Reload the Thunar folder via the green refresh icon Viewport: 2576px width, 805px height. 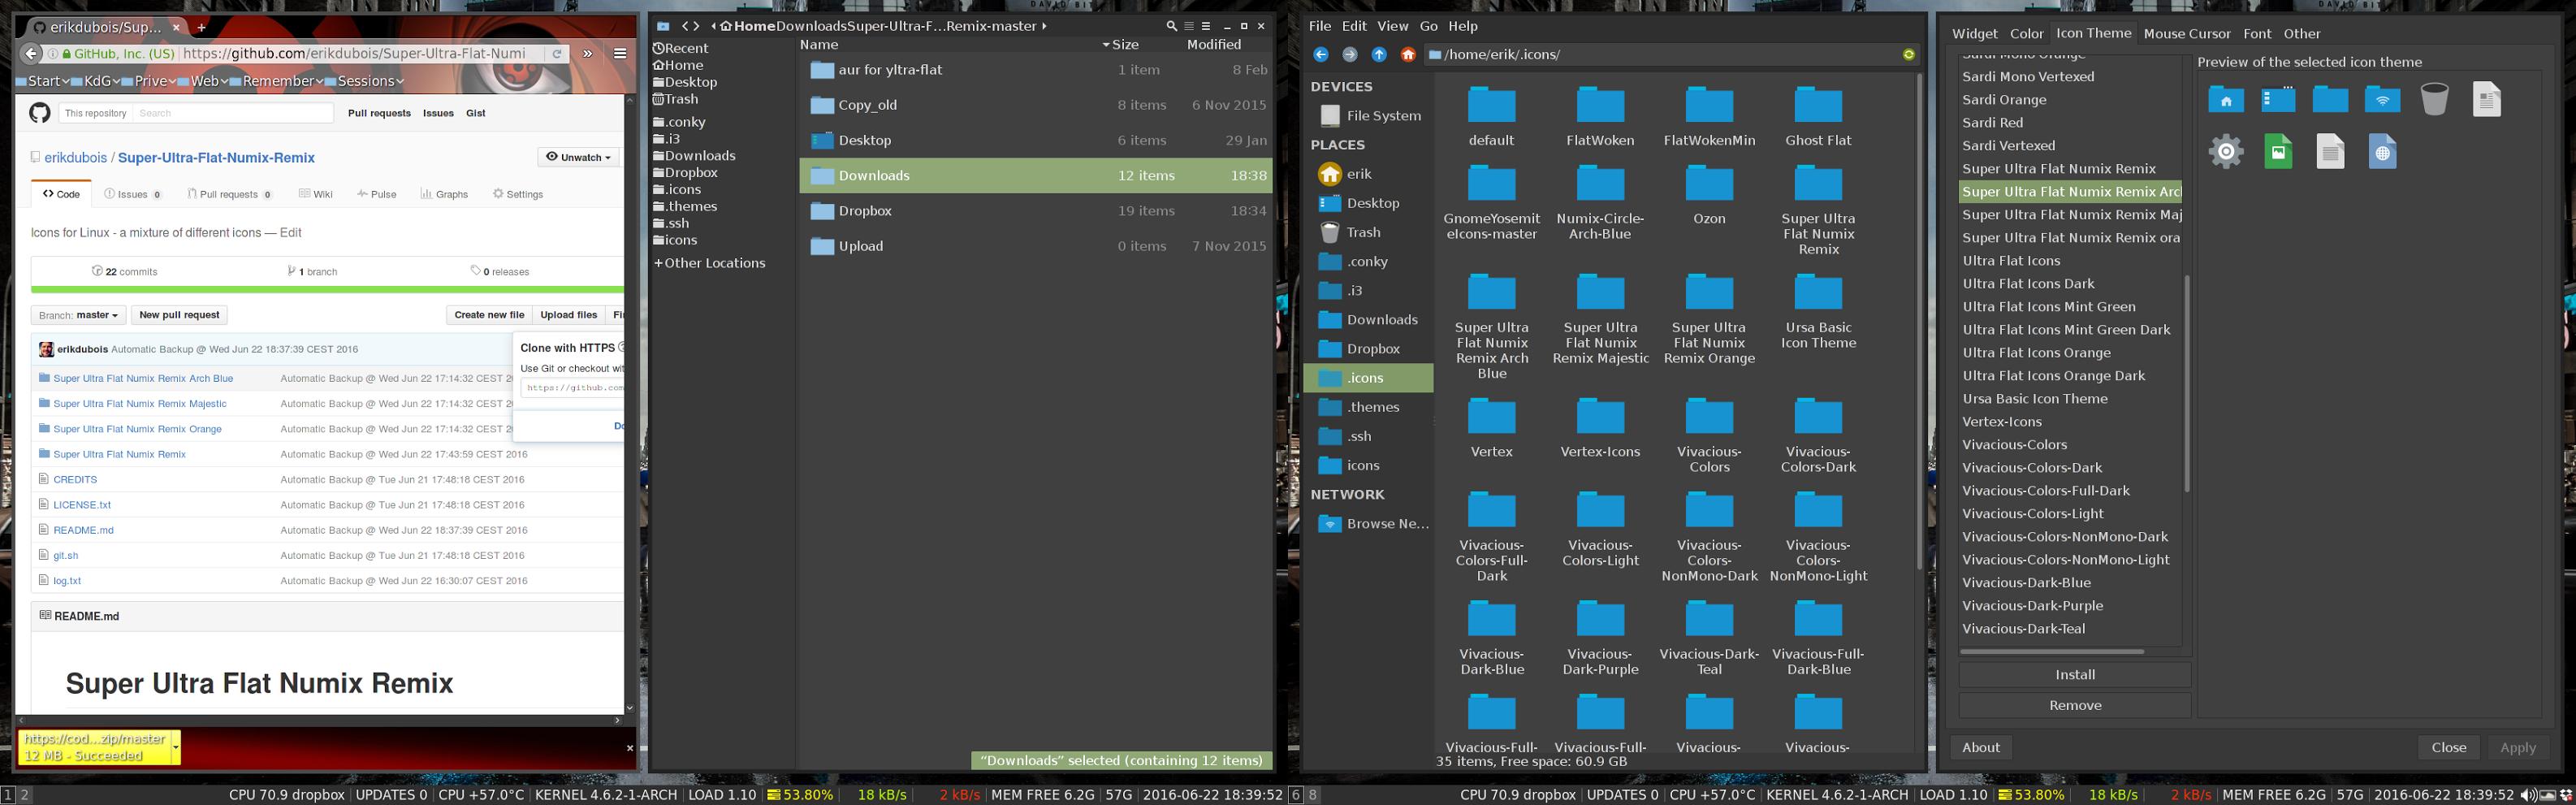click(1909, 54)
